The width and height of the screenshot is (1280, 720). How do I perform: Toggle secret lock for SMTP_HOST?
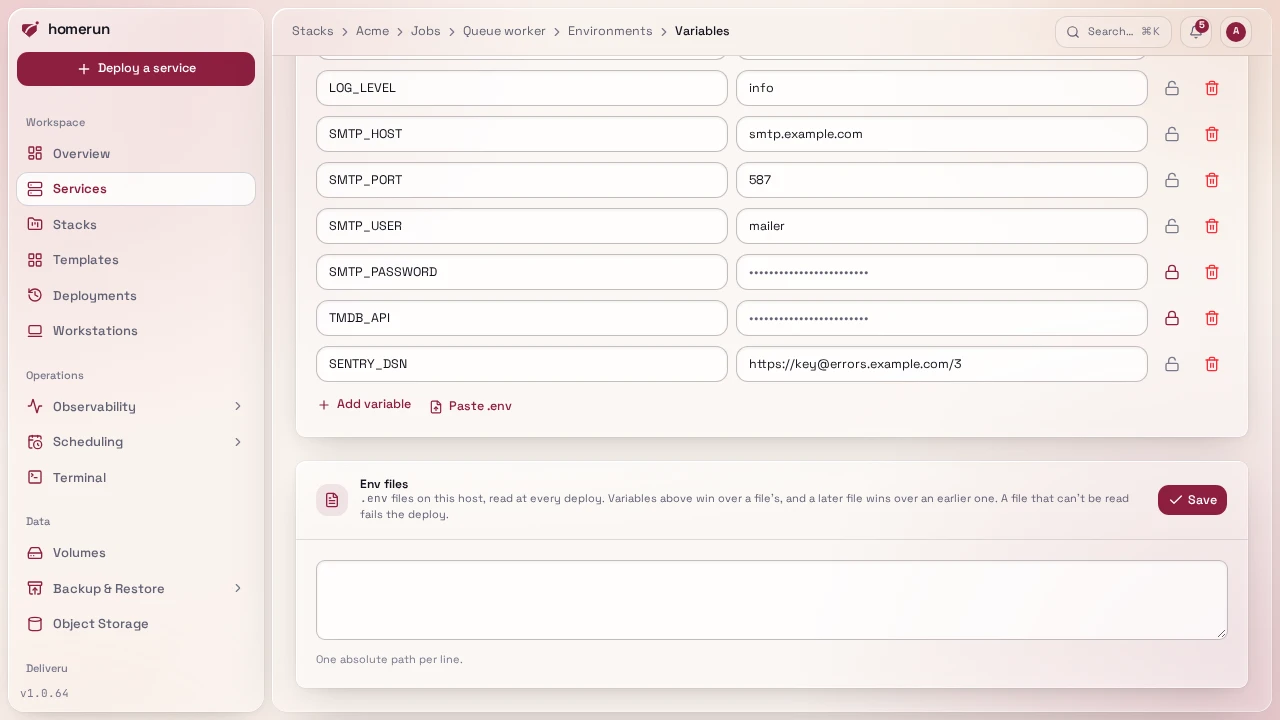tap(1172, 134)
